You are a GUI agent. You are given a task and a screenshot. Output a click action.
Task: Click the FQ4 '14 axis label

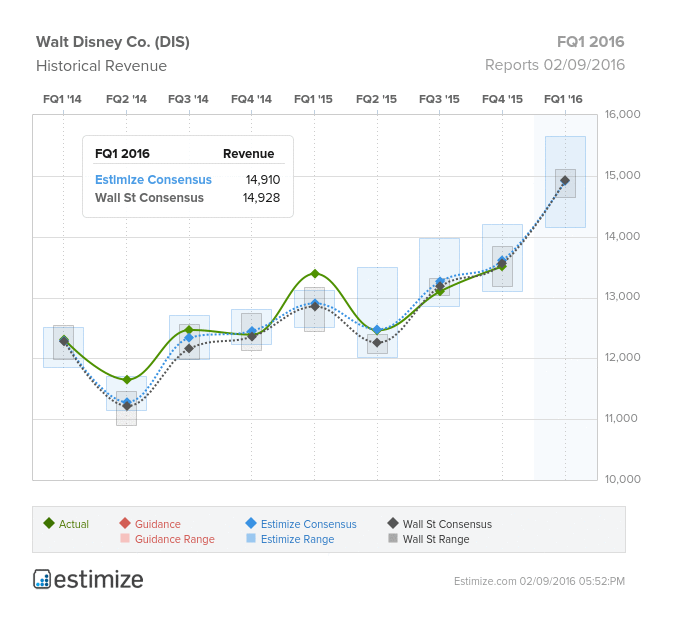(x=251, y=99)
